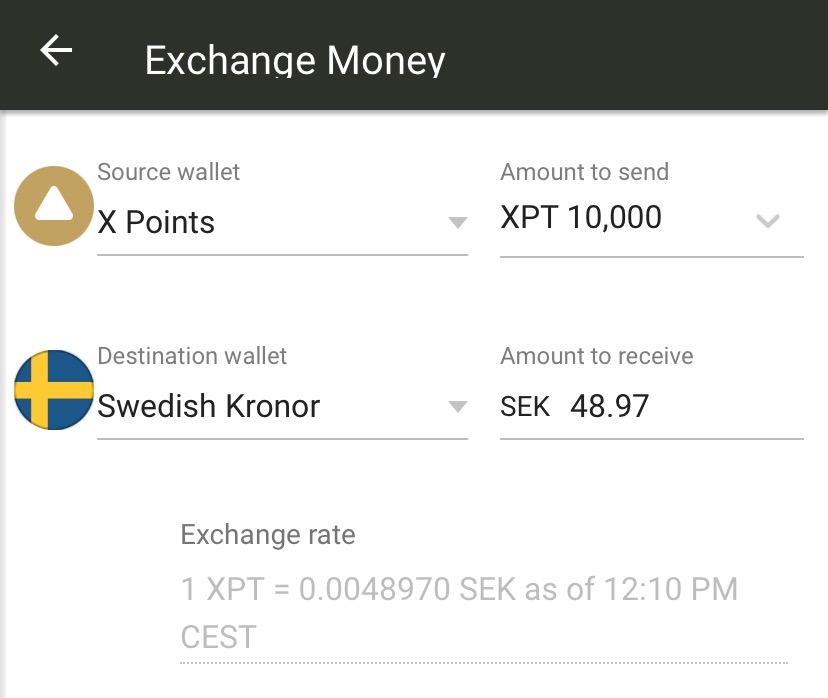
Task: Click the Amount to send label
Action: point(584,172)
